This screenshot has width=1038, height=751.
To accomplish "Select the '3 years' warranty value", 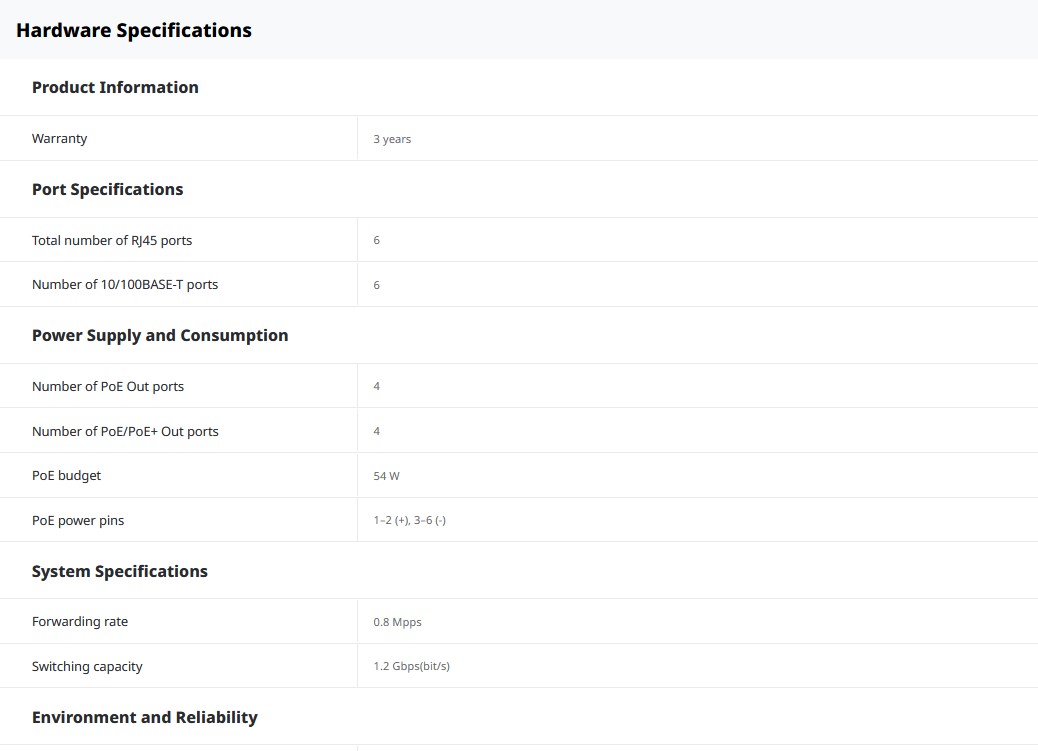I will 392,139.
